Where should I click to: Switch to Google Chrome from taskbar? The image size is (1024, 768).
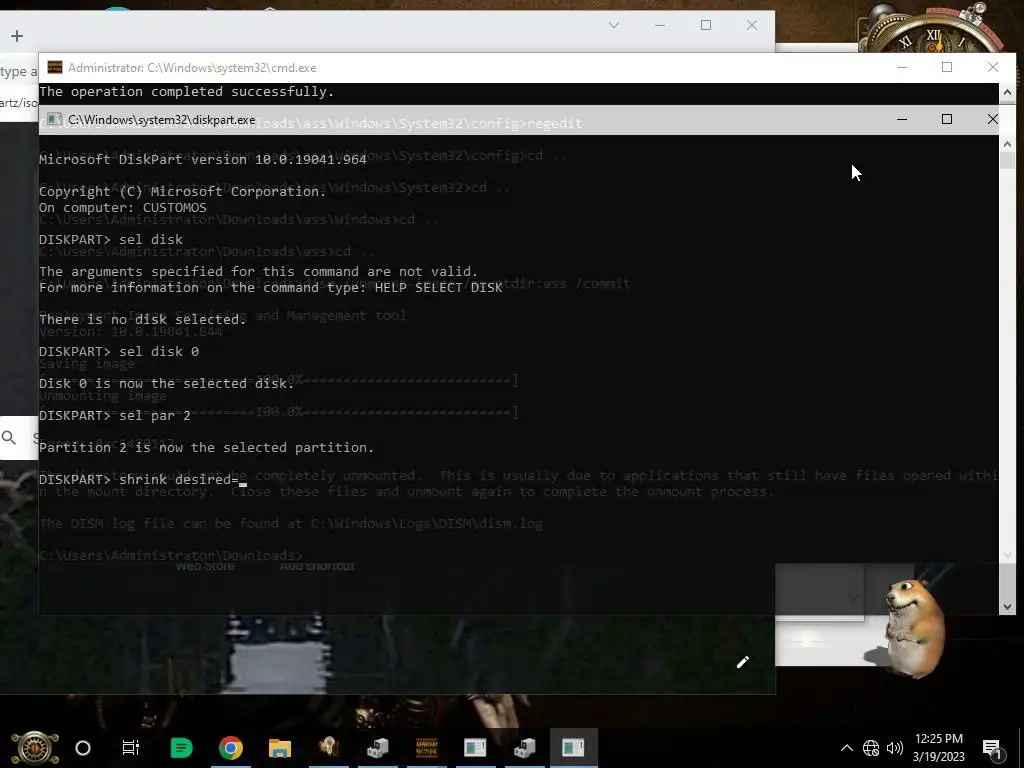231,748
